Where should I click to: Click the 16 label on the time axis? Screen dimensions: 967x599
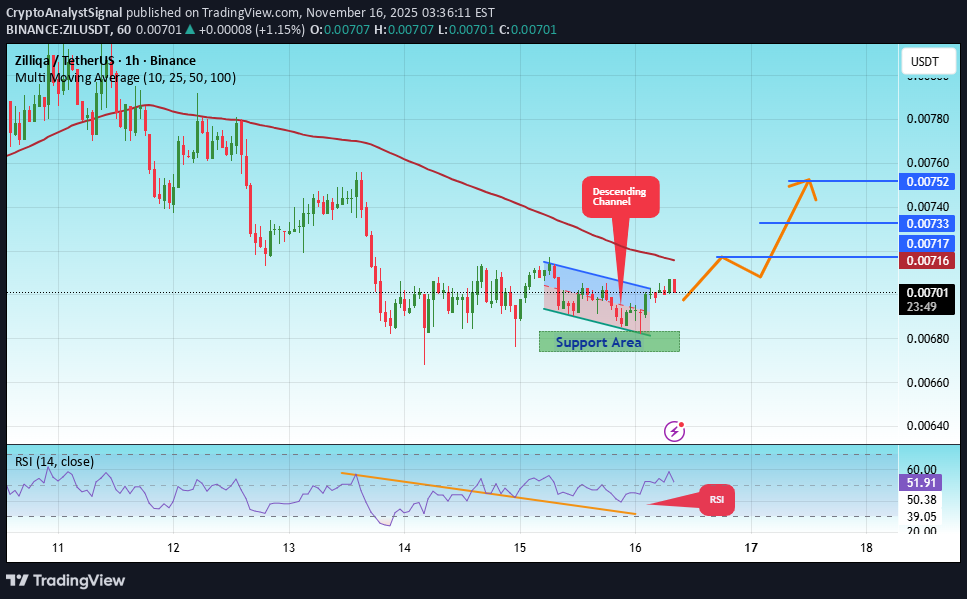(634, 548)
